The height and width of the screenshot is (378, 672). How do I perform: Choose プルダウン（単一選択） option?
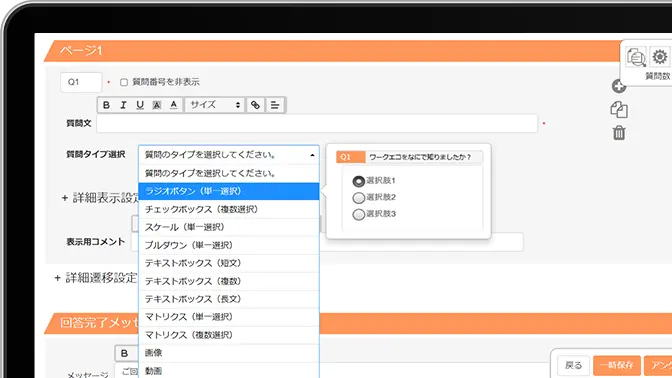click(x=229, y=245)
